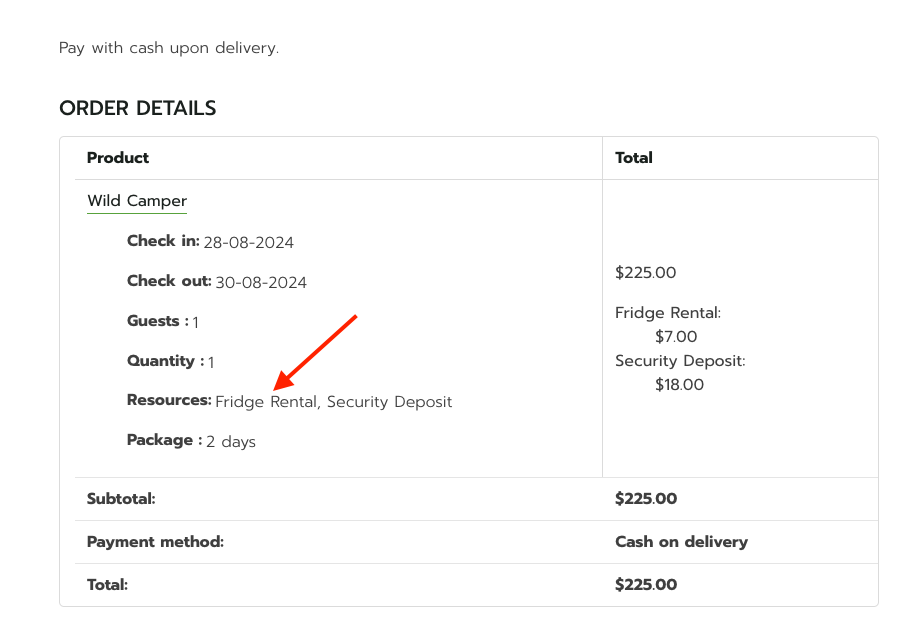Click the Fridge Rental $7.00 amount
The height and width of the screenshot is (634, 910).
676,337
